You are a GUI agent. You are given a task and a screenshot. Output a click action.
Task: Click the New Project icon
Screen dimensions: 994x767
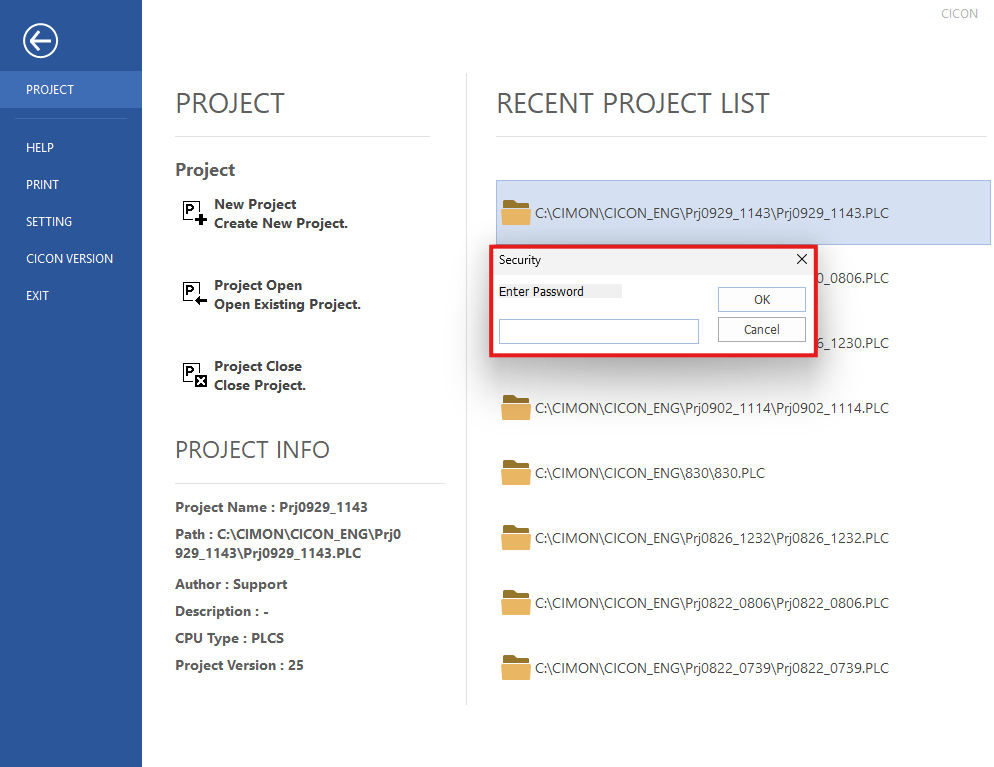(194, 213)
